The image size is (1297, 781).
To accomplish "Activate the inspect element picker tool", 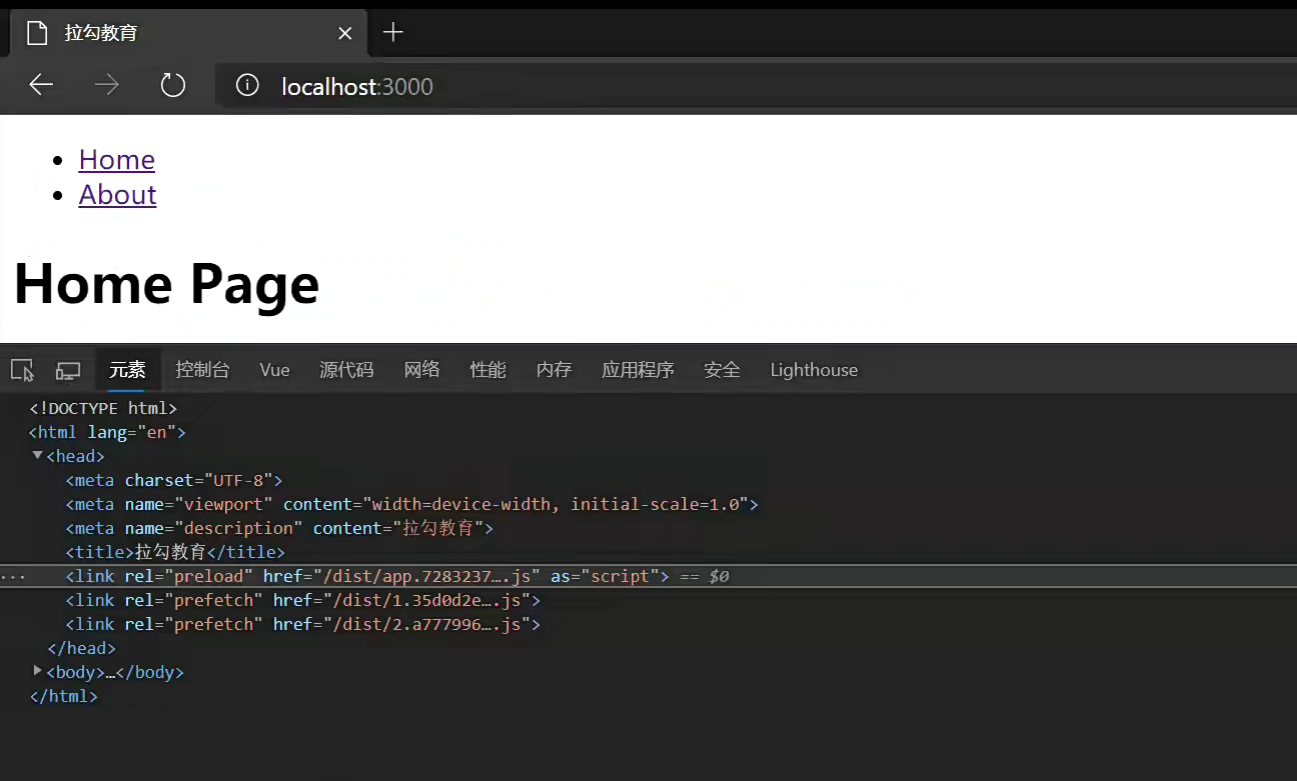I will 22,370.
